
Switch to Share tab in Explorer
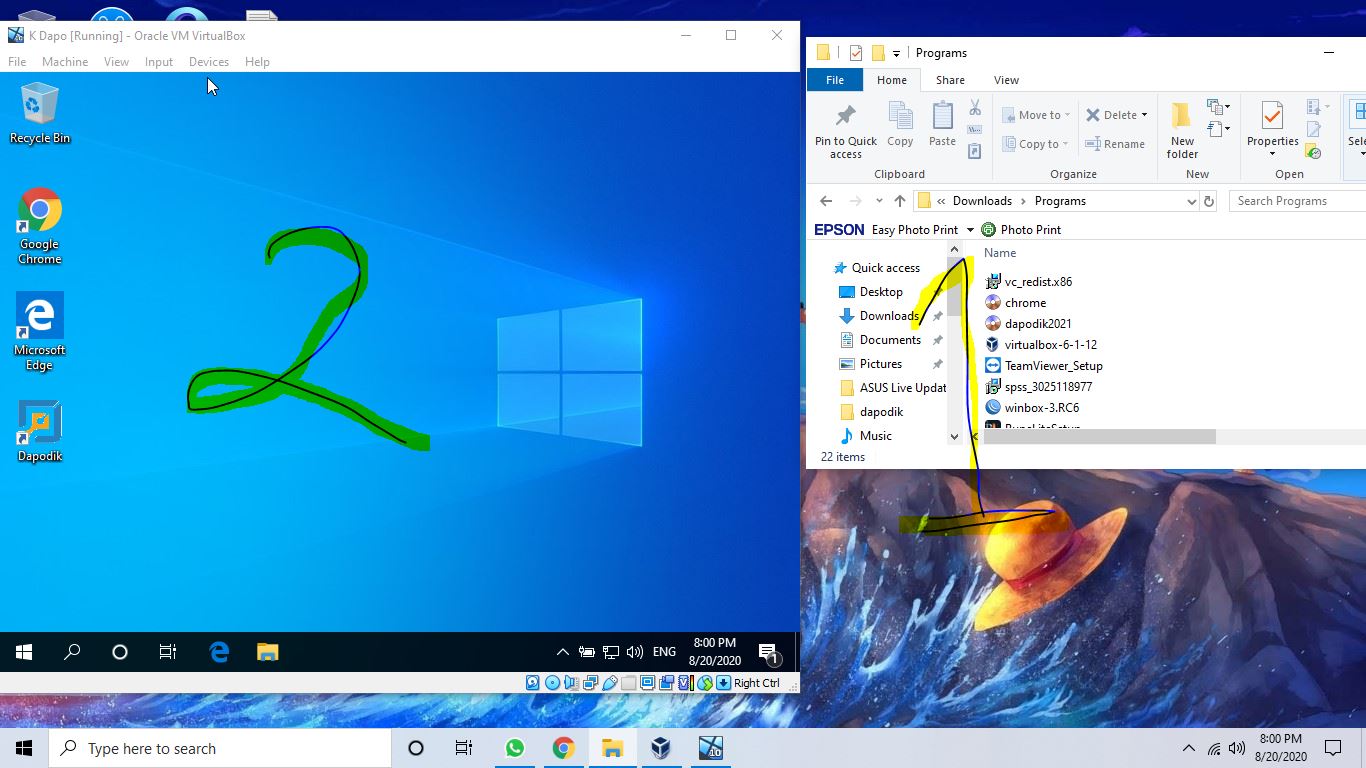[x=950, y=80]
